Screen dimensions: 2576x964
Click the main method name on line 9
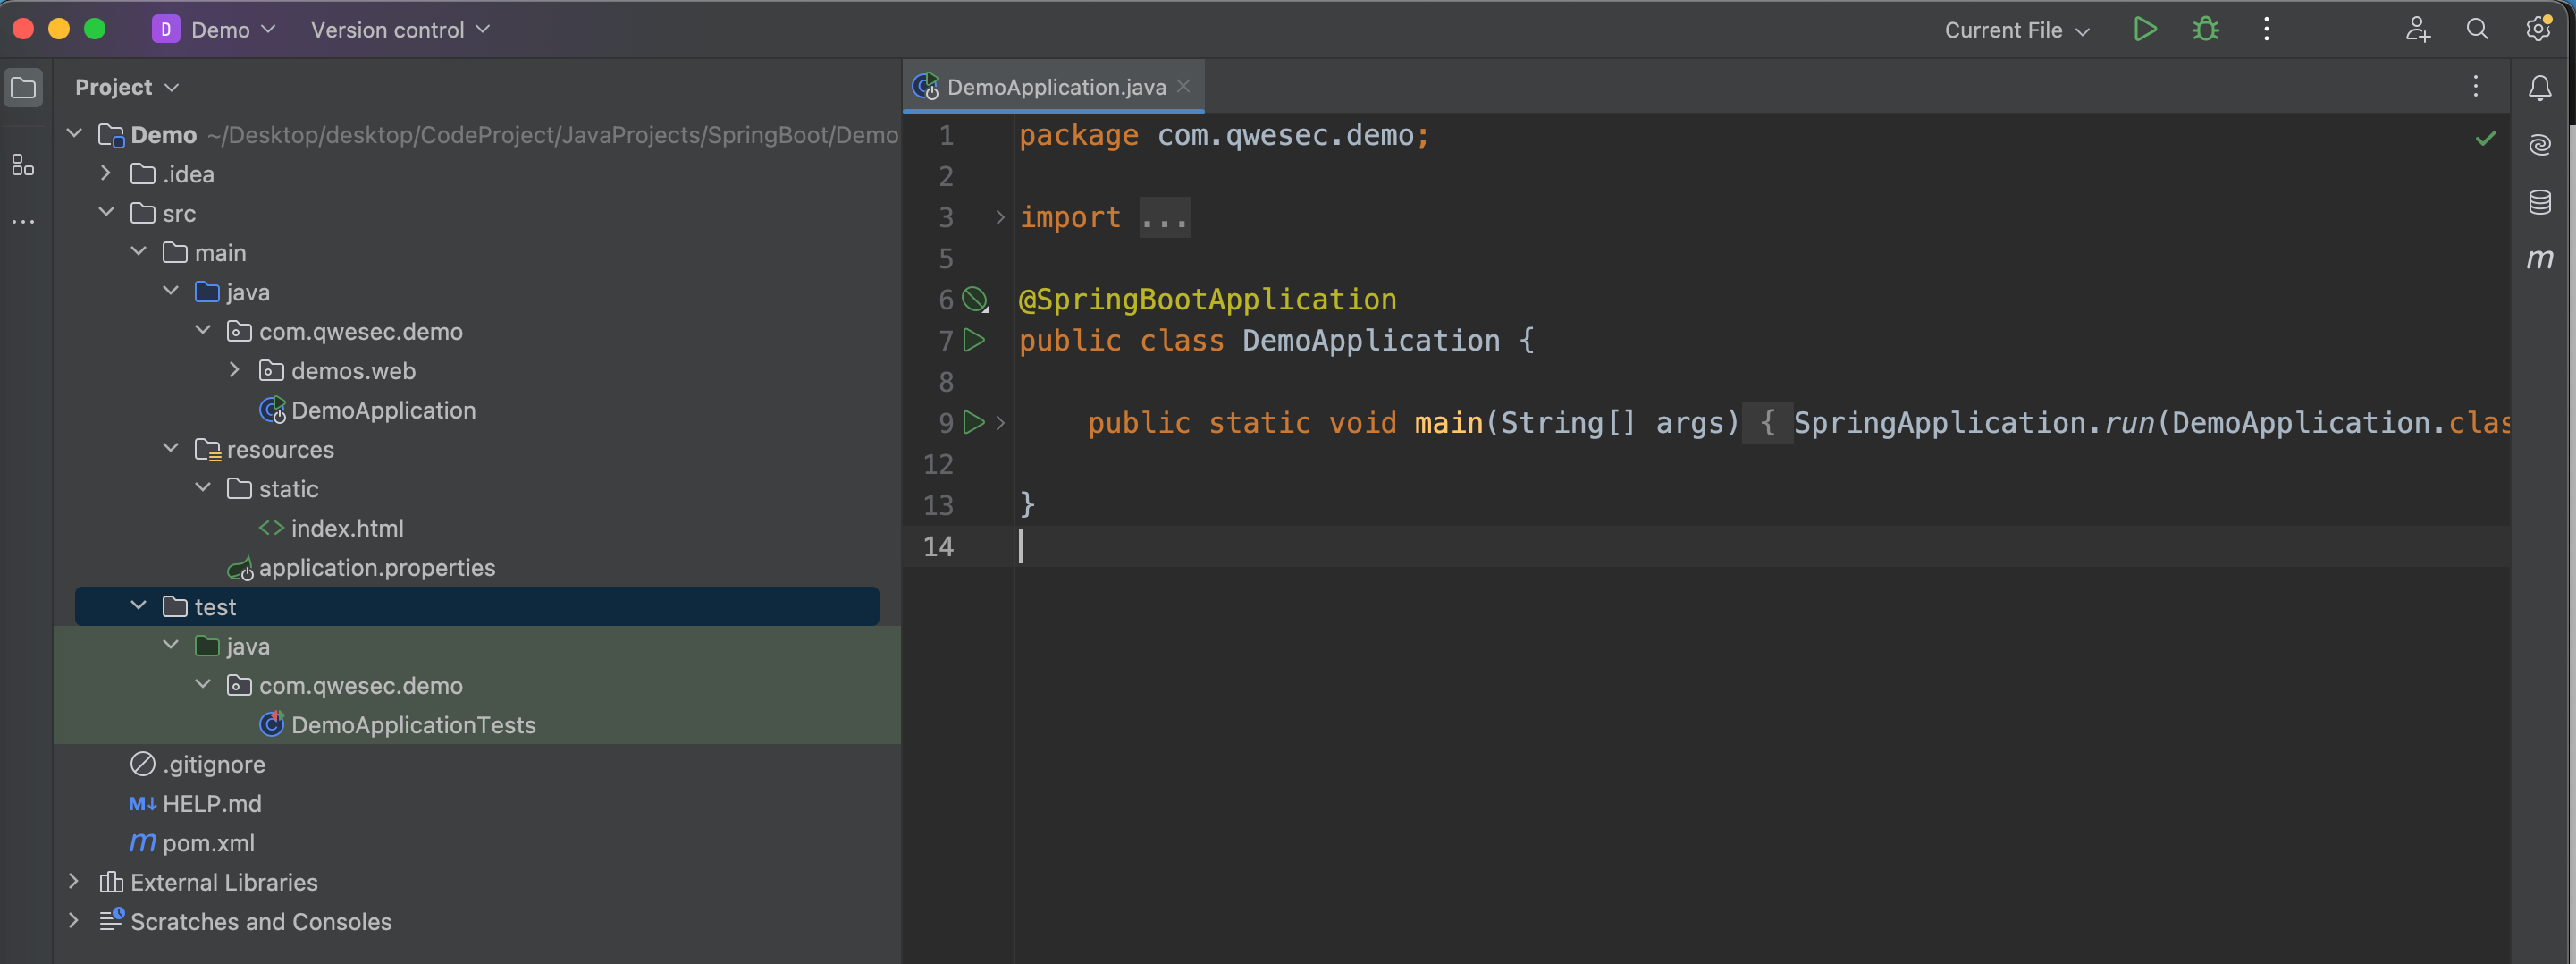pos(1448,422)
